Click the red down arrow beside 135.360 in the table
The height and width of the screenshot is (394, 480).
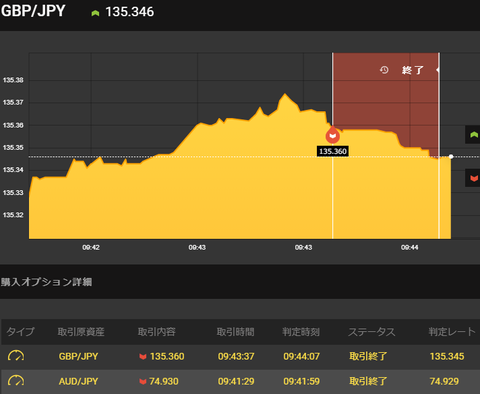tap(143, 357)
